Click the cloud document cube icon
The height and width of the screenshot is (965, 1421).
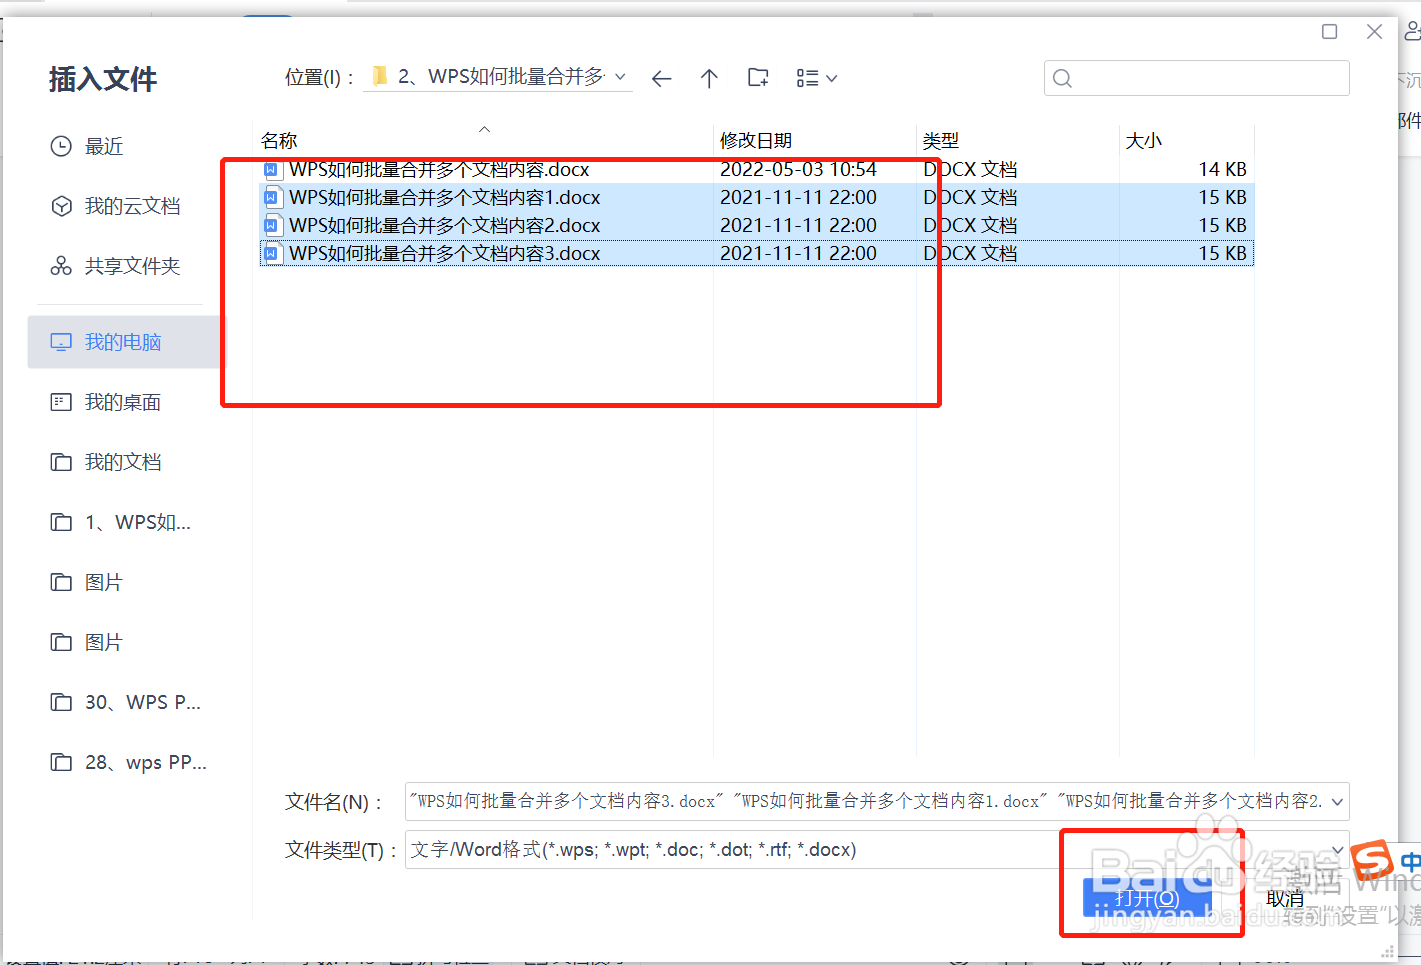(x=61, y=206)
